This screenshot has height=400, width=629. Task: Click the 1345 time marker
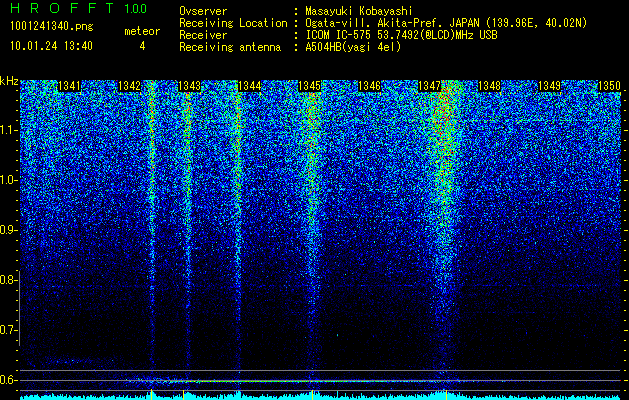(310, 86)
